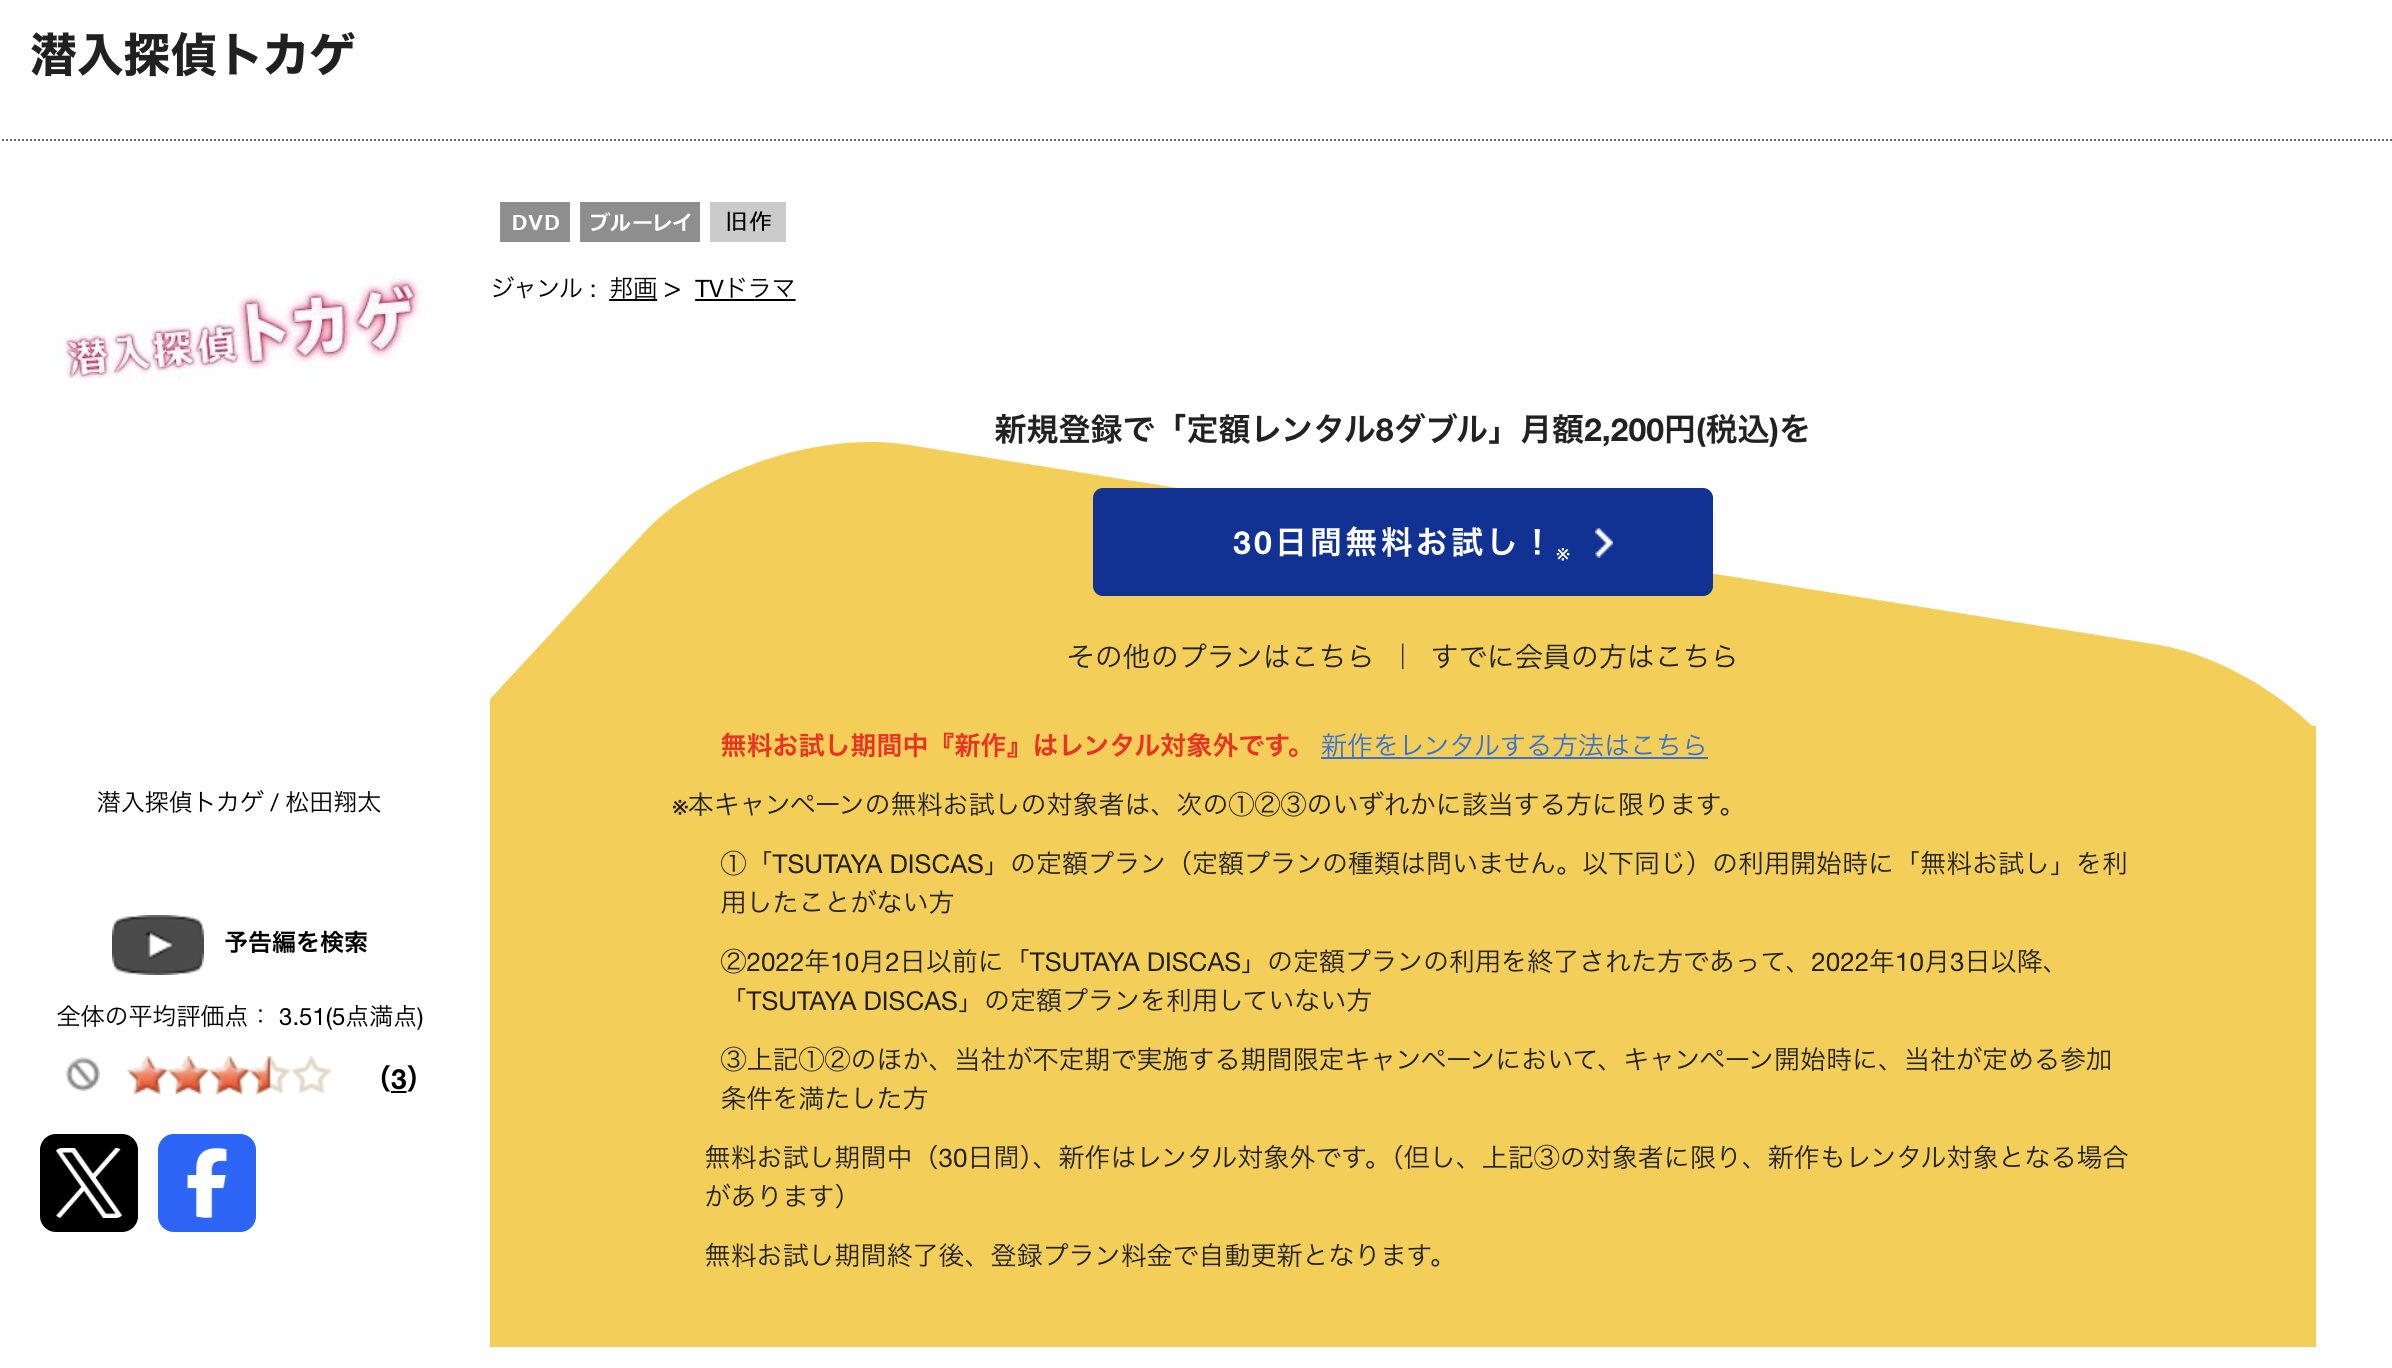Click the video play icon for trailer search
2392x1368 pixels.
click(x=158, y=944)
